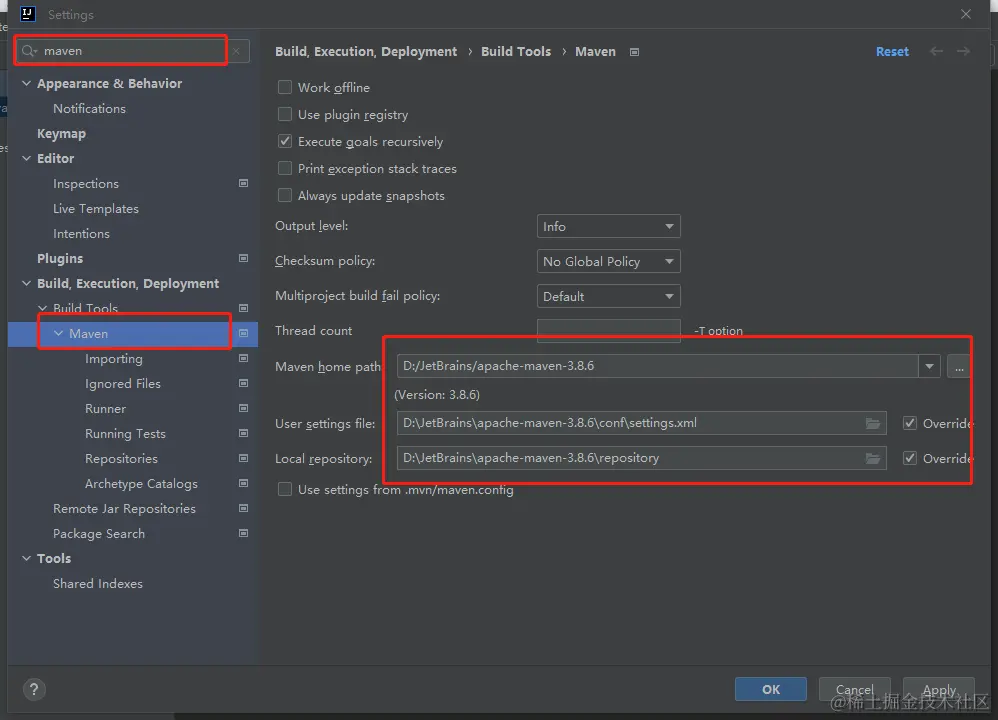Enable Work offline
The image size is (998, 720).
[285, 87]
